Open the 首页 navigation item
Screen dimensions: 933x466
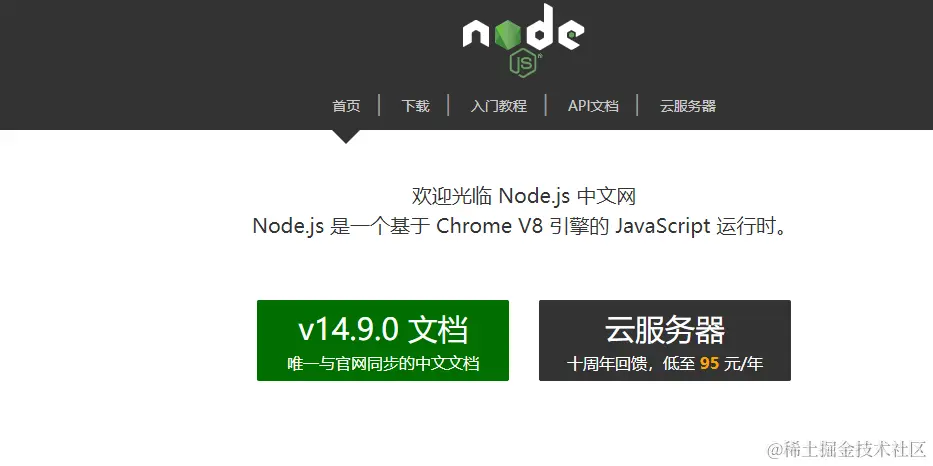pos(346,106)
